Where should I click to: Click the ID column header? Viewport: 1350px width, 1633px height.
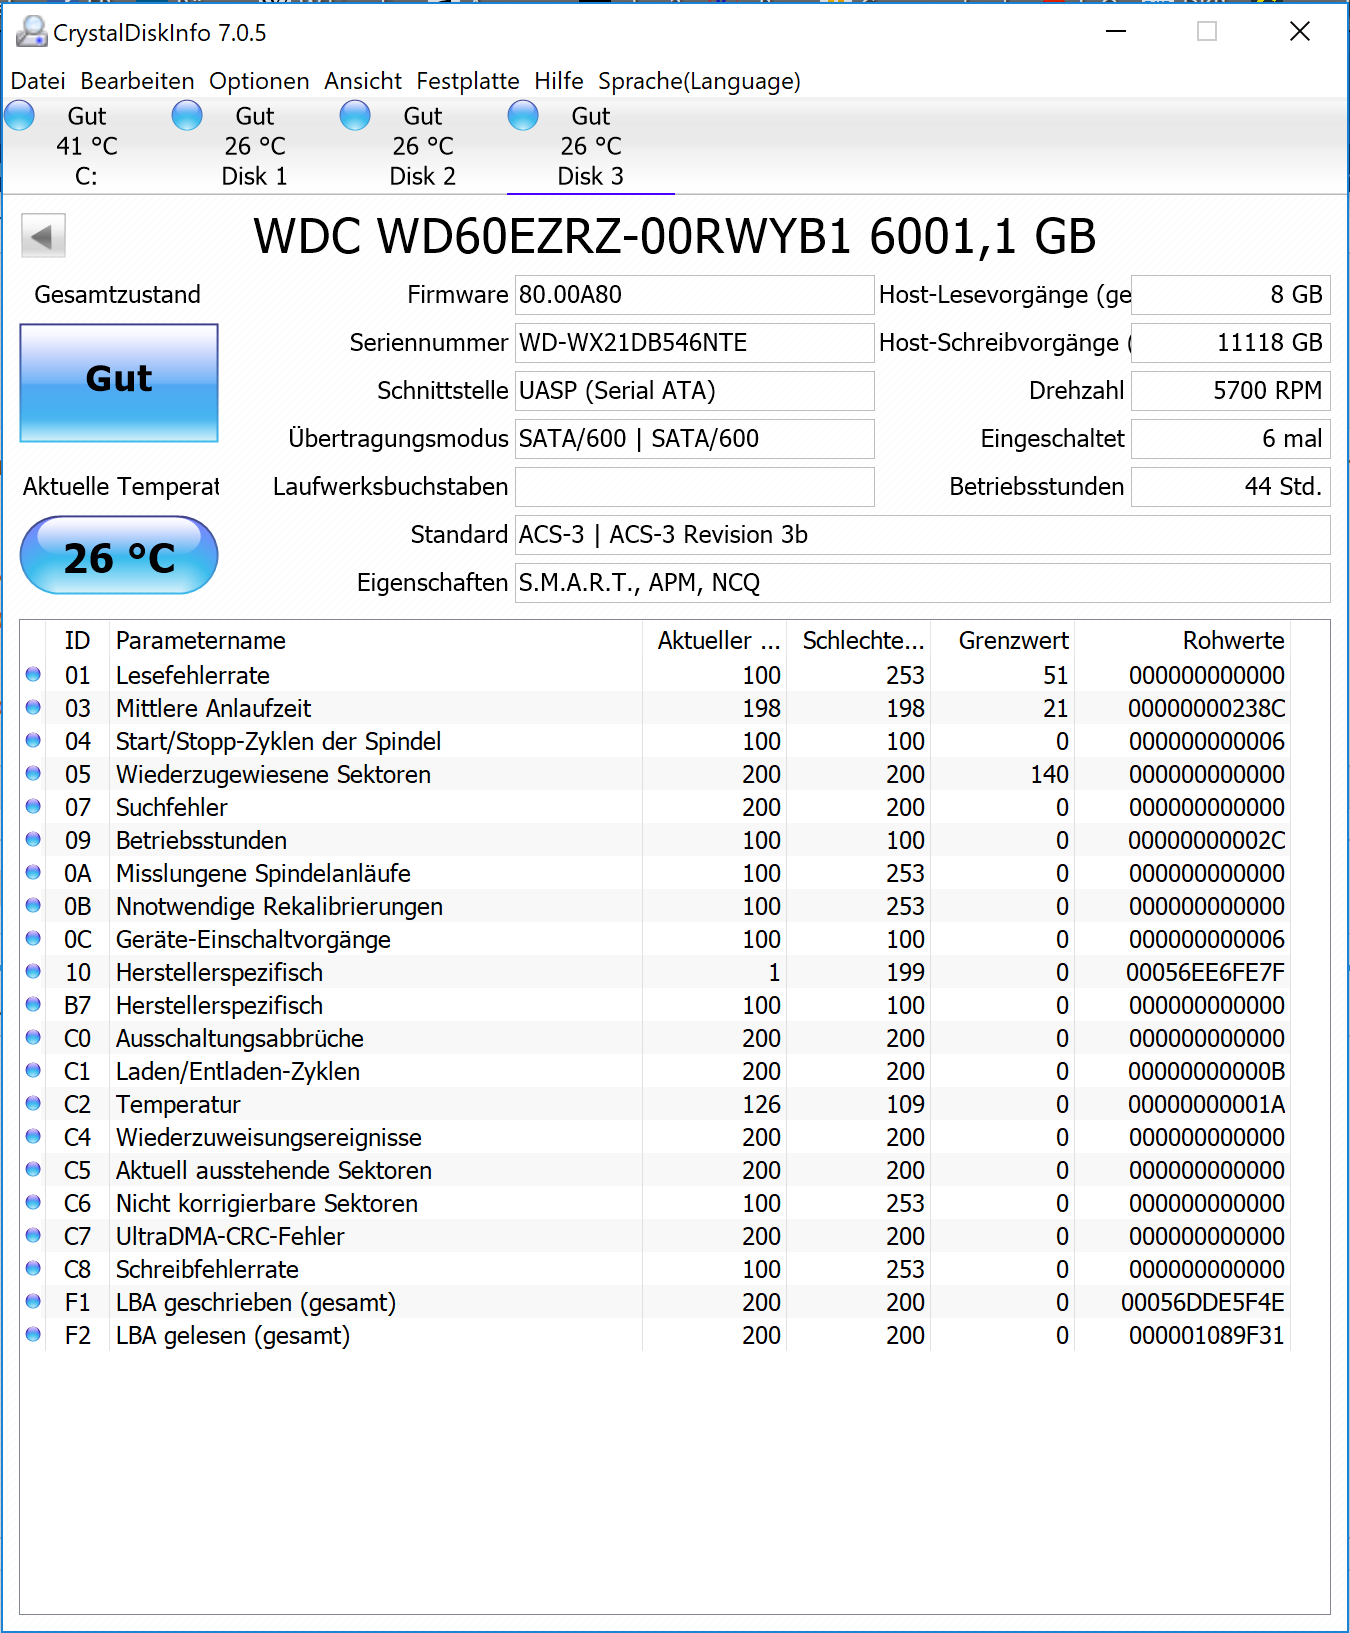coord(78,641)
